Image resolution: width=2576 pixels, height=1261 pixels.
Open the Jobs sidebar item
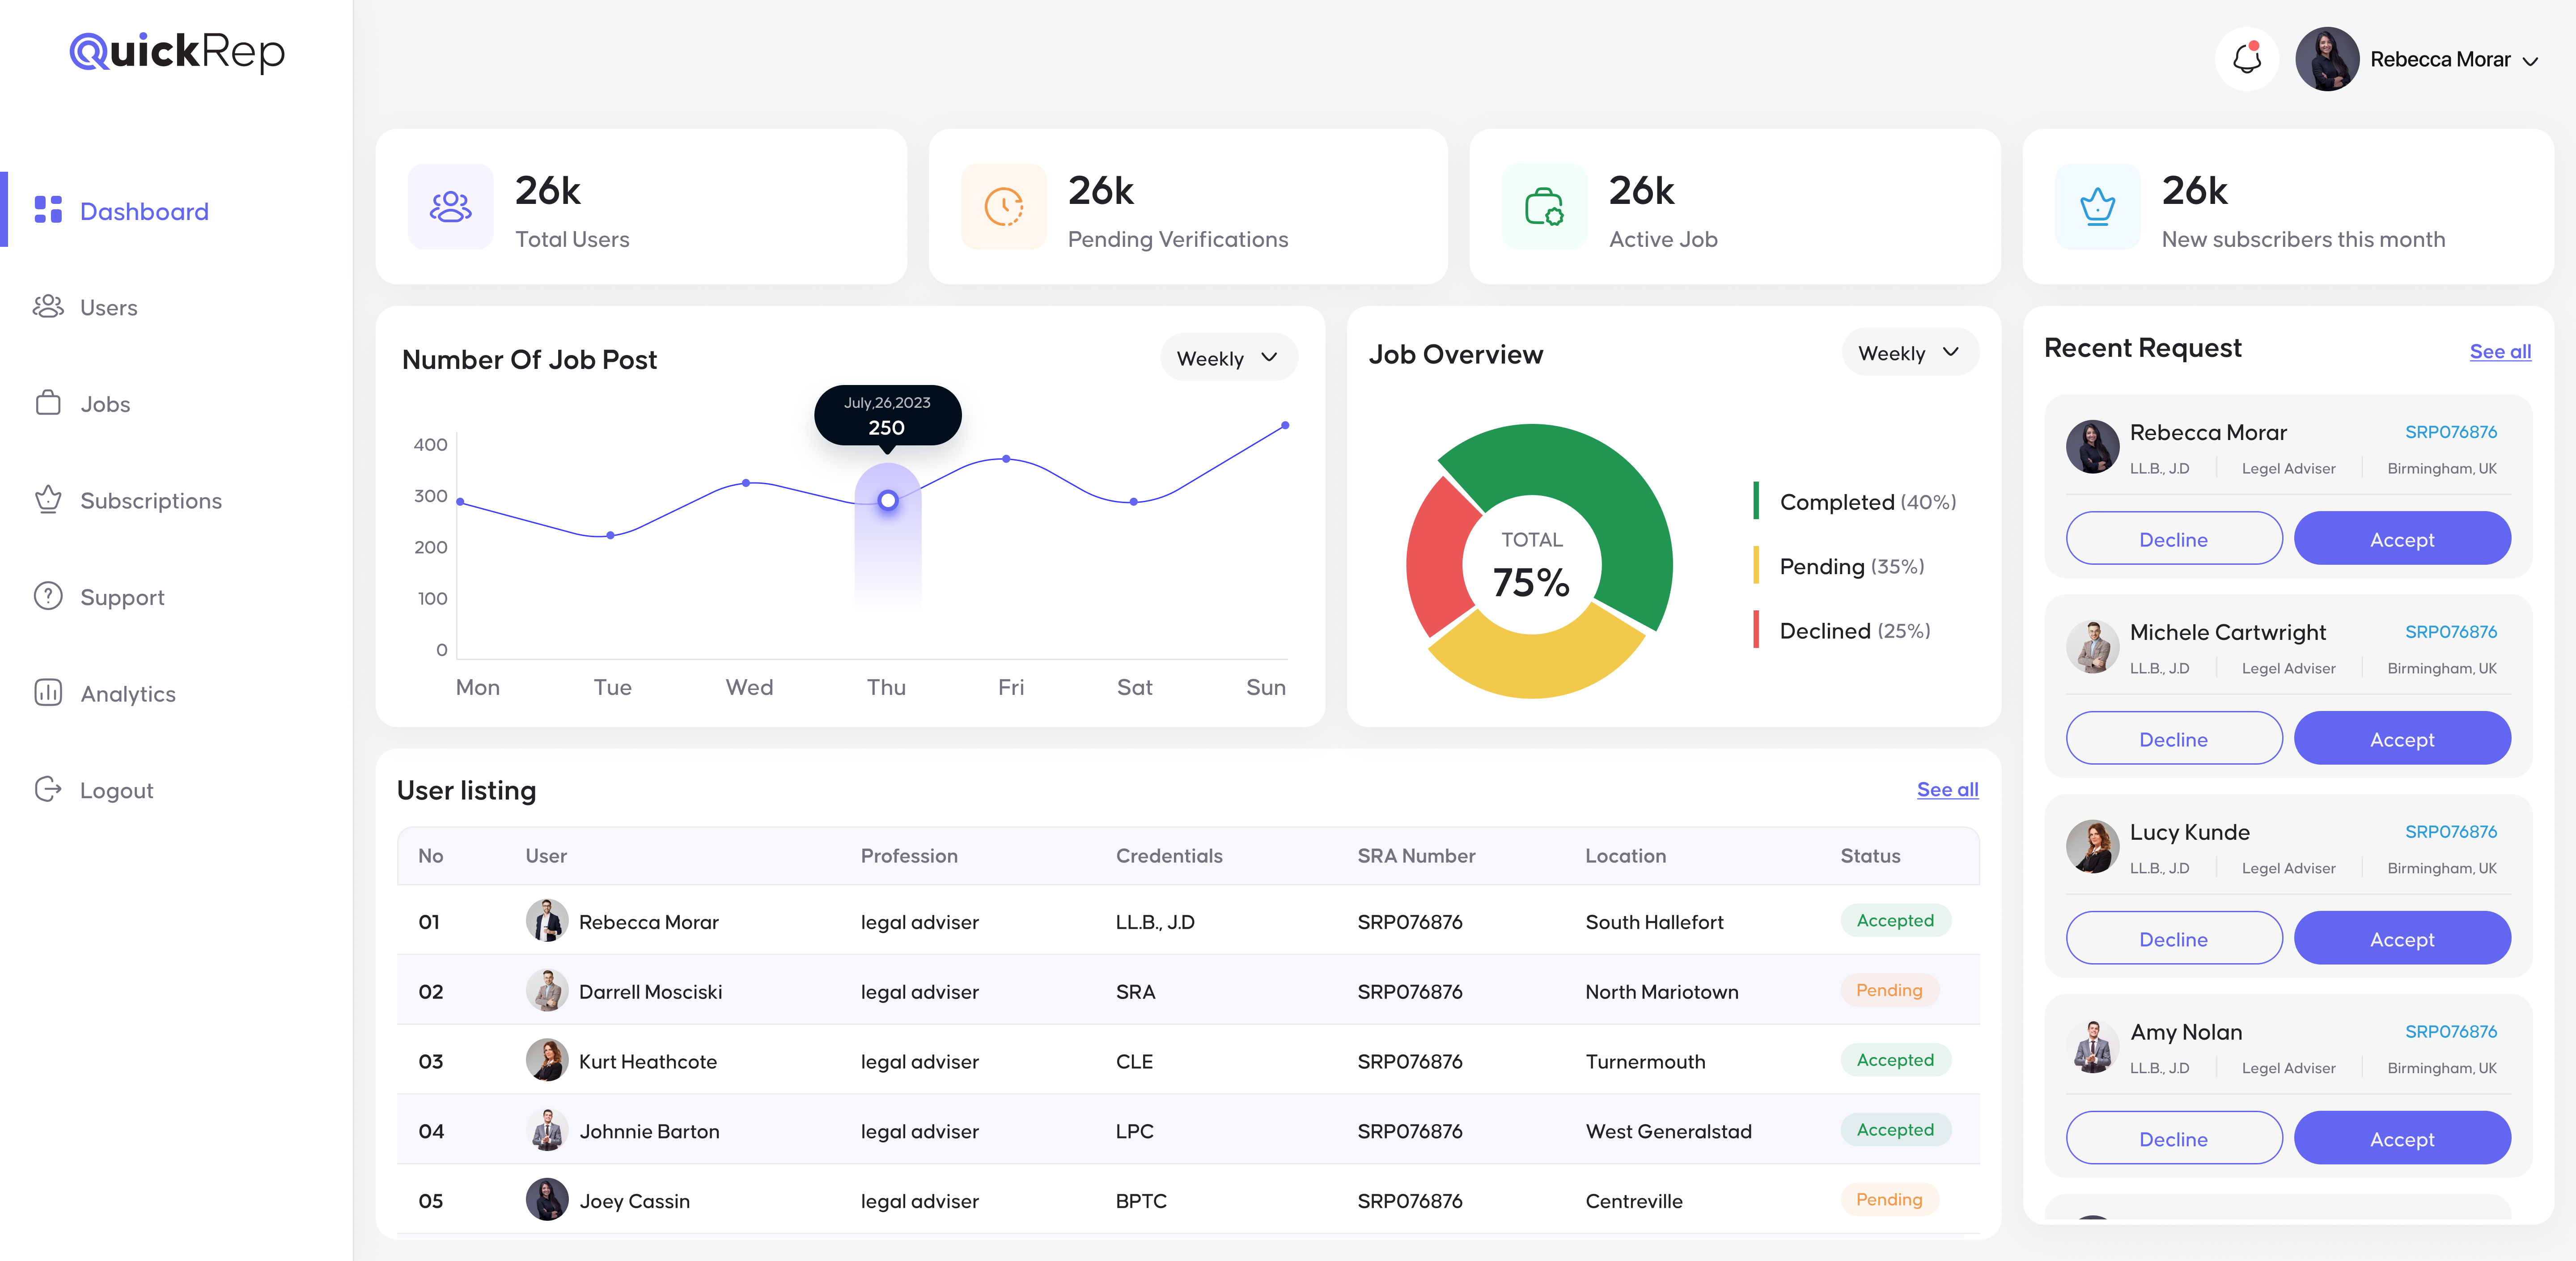click(x=105, y=404)
